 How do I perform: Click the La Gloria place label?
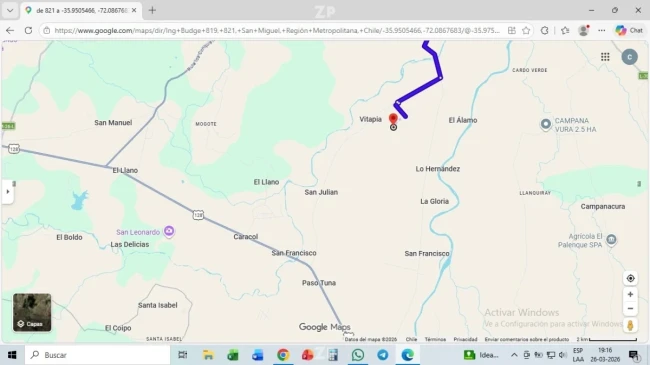[x=434, y=201]
